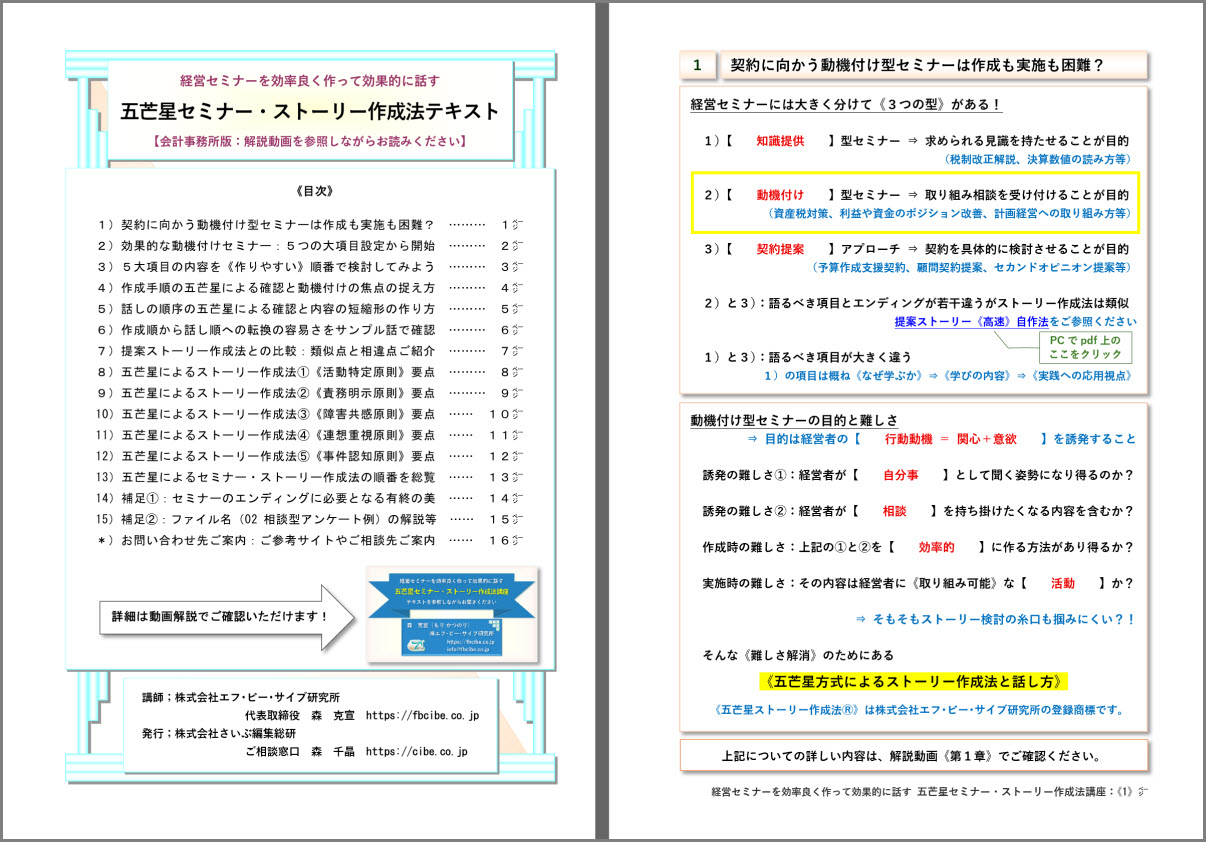Click the blue video explanation thumbnail image
1206x842 pixels.
tap(452, 611)
